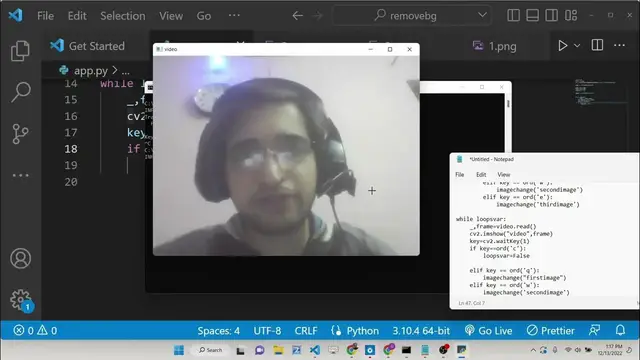The image size is (640, 360).
Task: Minimize the video window
Action: 371,49
